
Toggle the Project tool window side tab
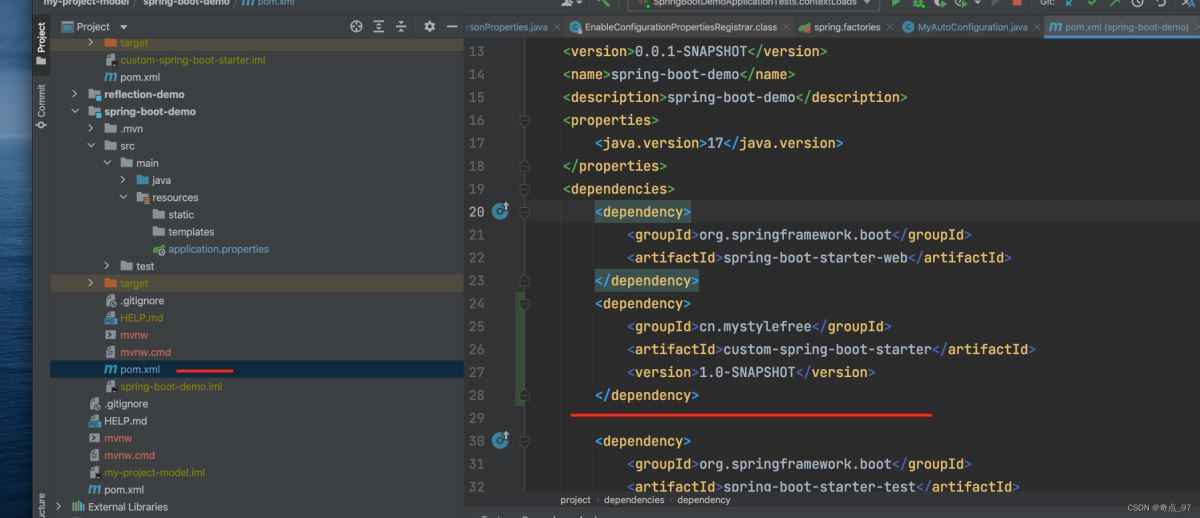coord(41,38)
